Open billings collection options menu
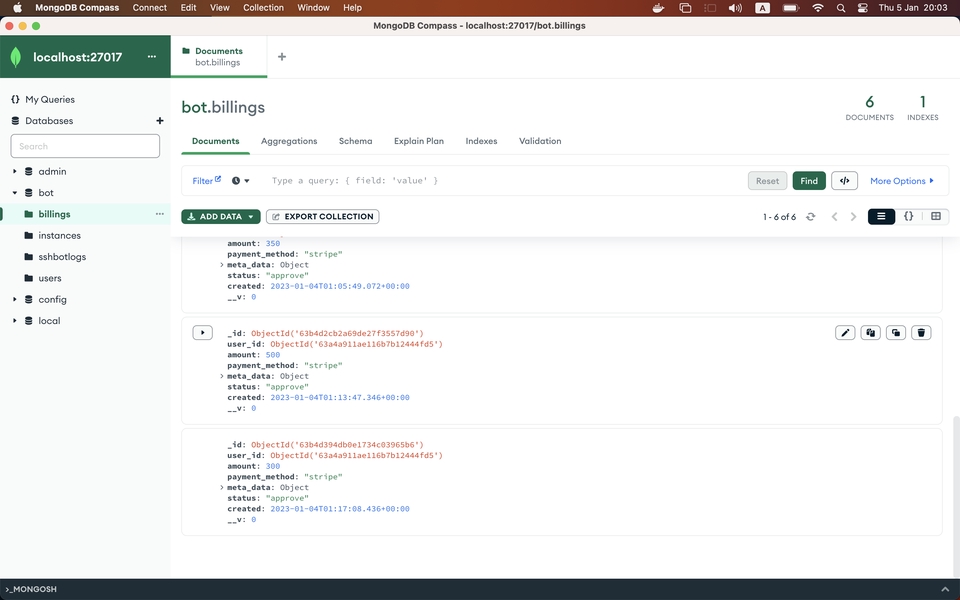Image resolution: width=960 pixels, height=600 pixels. [x=160, y=214]
